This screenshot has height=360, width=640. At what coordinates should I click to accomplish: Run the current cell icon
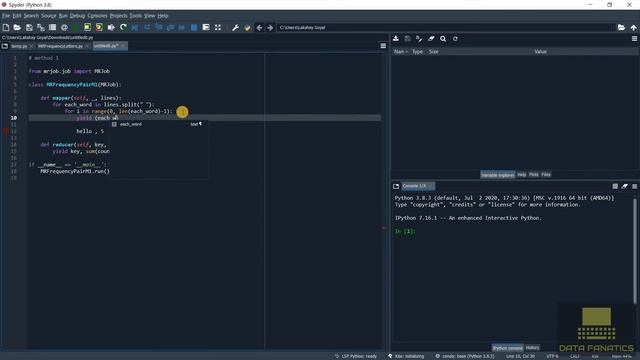(x=87, y=27)
